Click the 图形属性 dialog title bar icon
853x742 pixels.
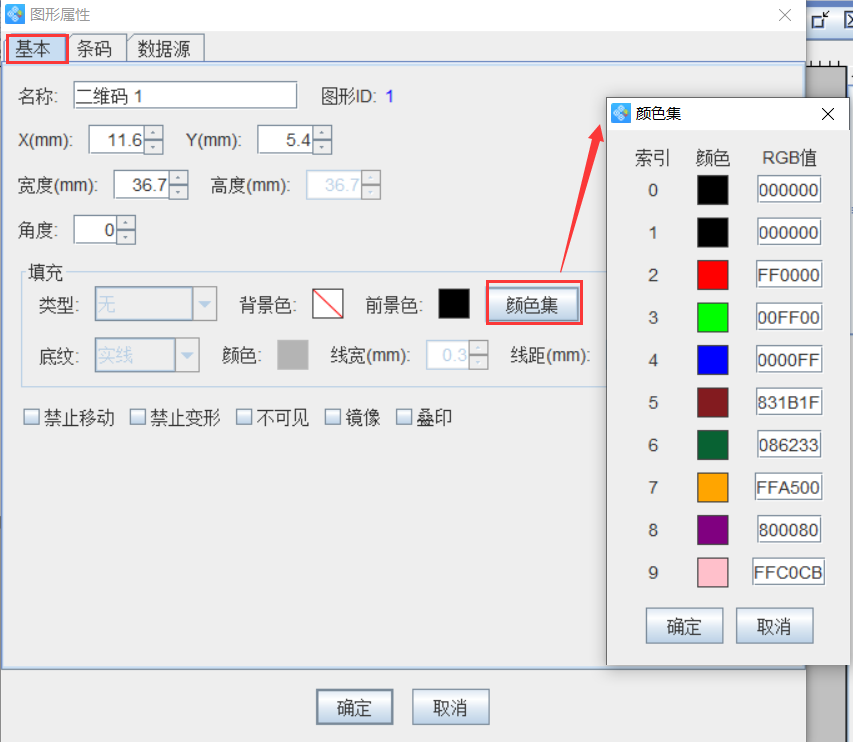(14, 14)
